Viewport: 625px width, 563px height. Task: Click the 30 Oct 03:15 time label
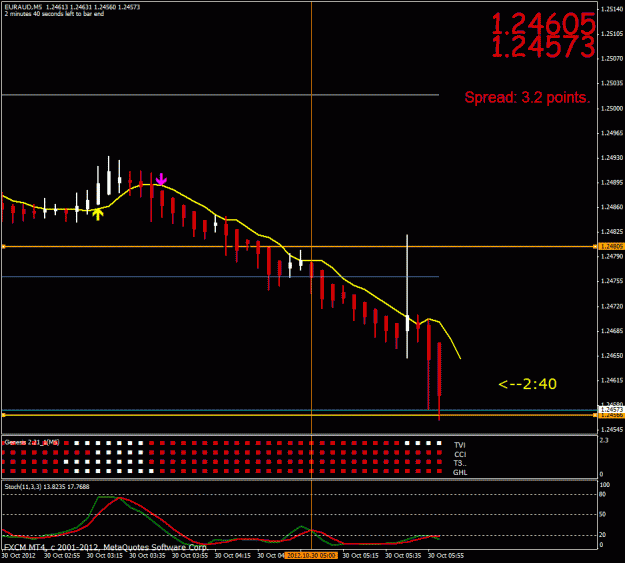pos(104,555)
